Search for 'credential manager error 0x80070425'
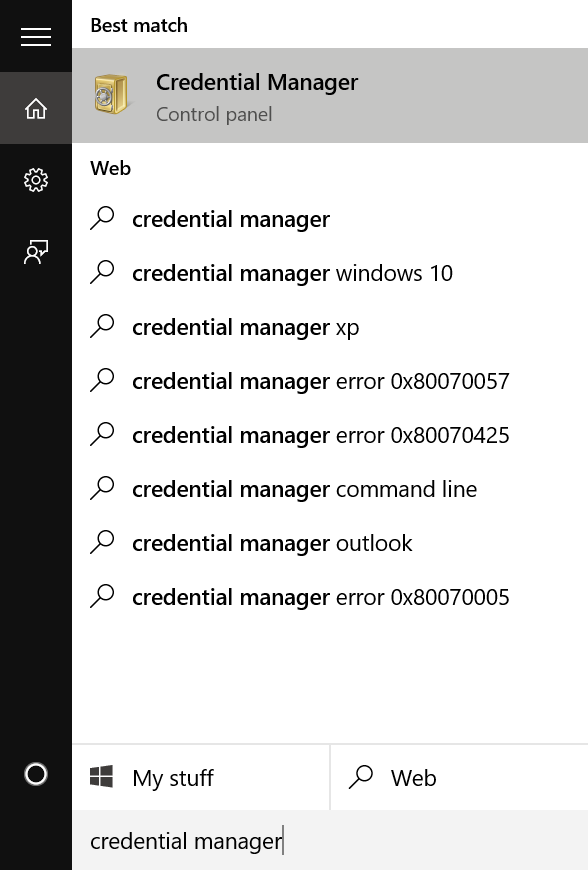 (x=320, y=434)
